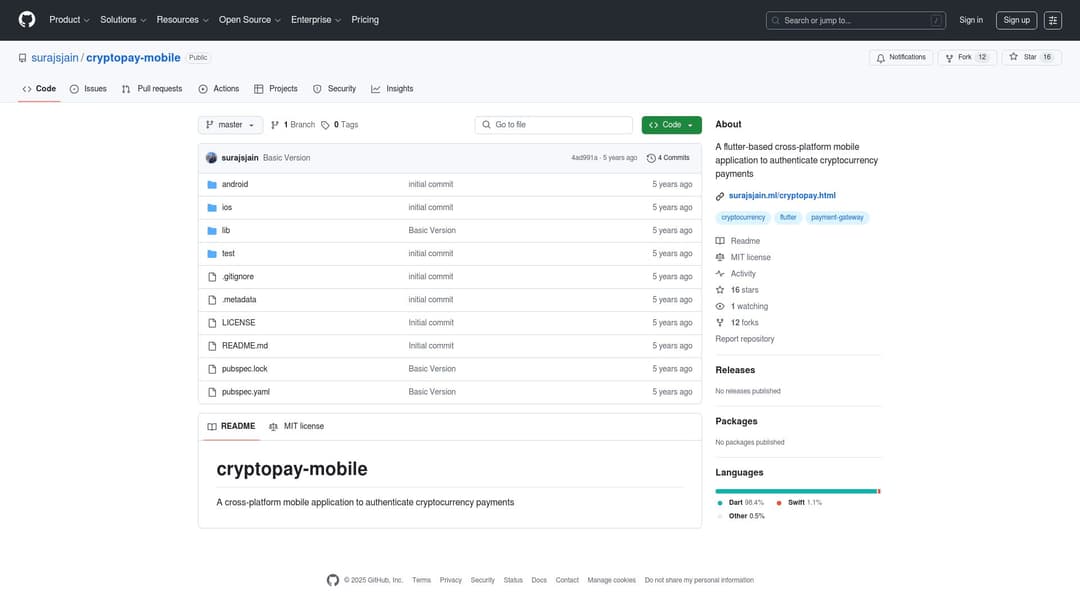Focus the Search or jump to field

click(x=855, y=21)
